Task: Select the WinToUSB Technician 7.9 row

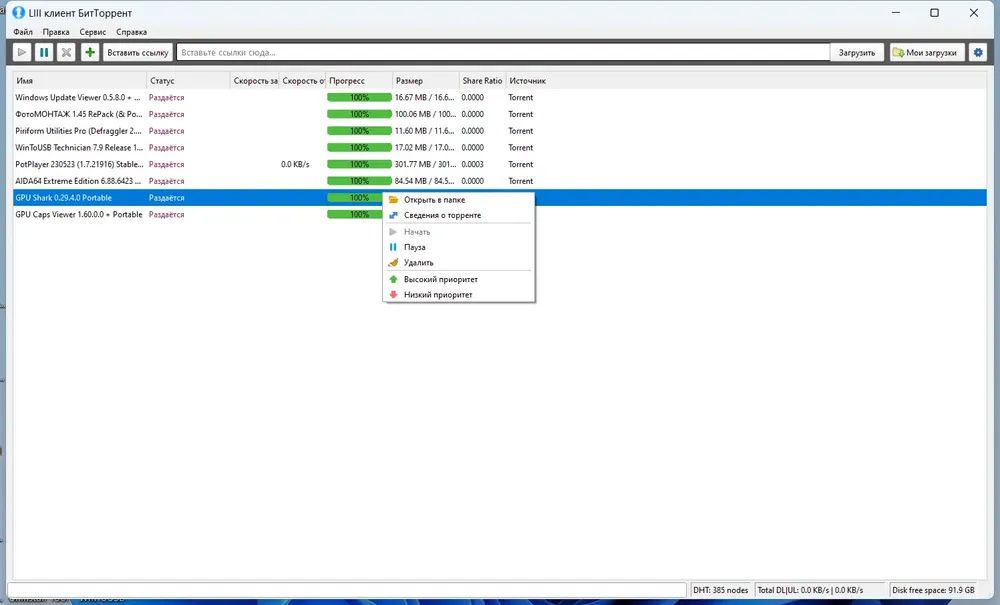Action: pos(500,147)
